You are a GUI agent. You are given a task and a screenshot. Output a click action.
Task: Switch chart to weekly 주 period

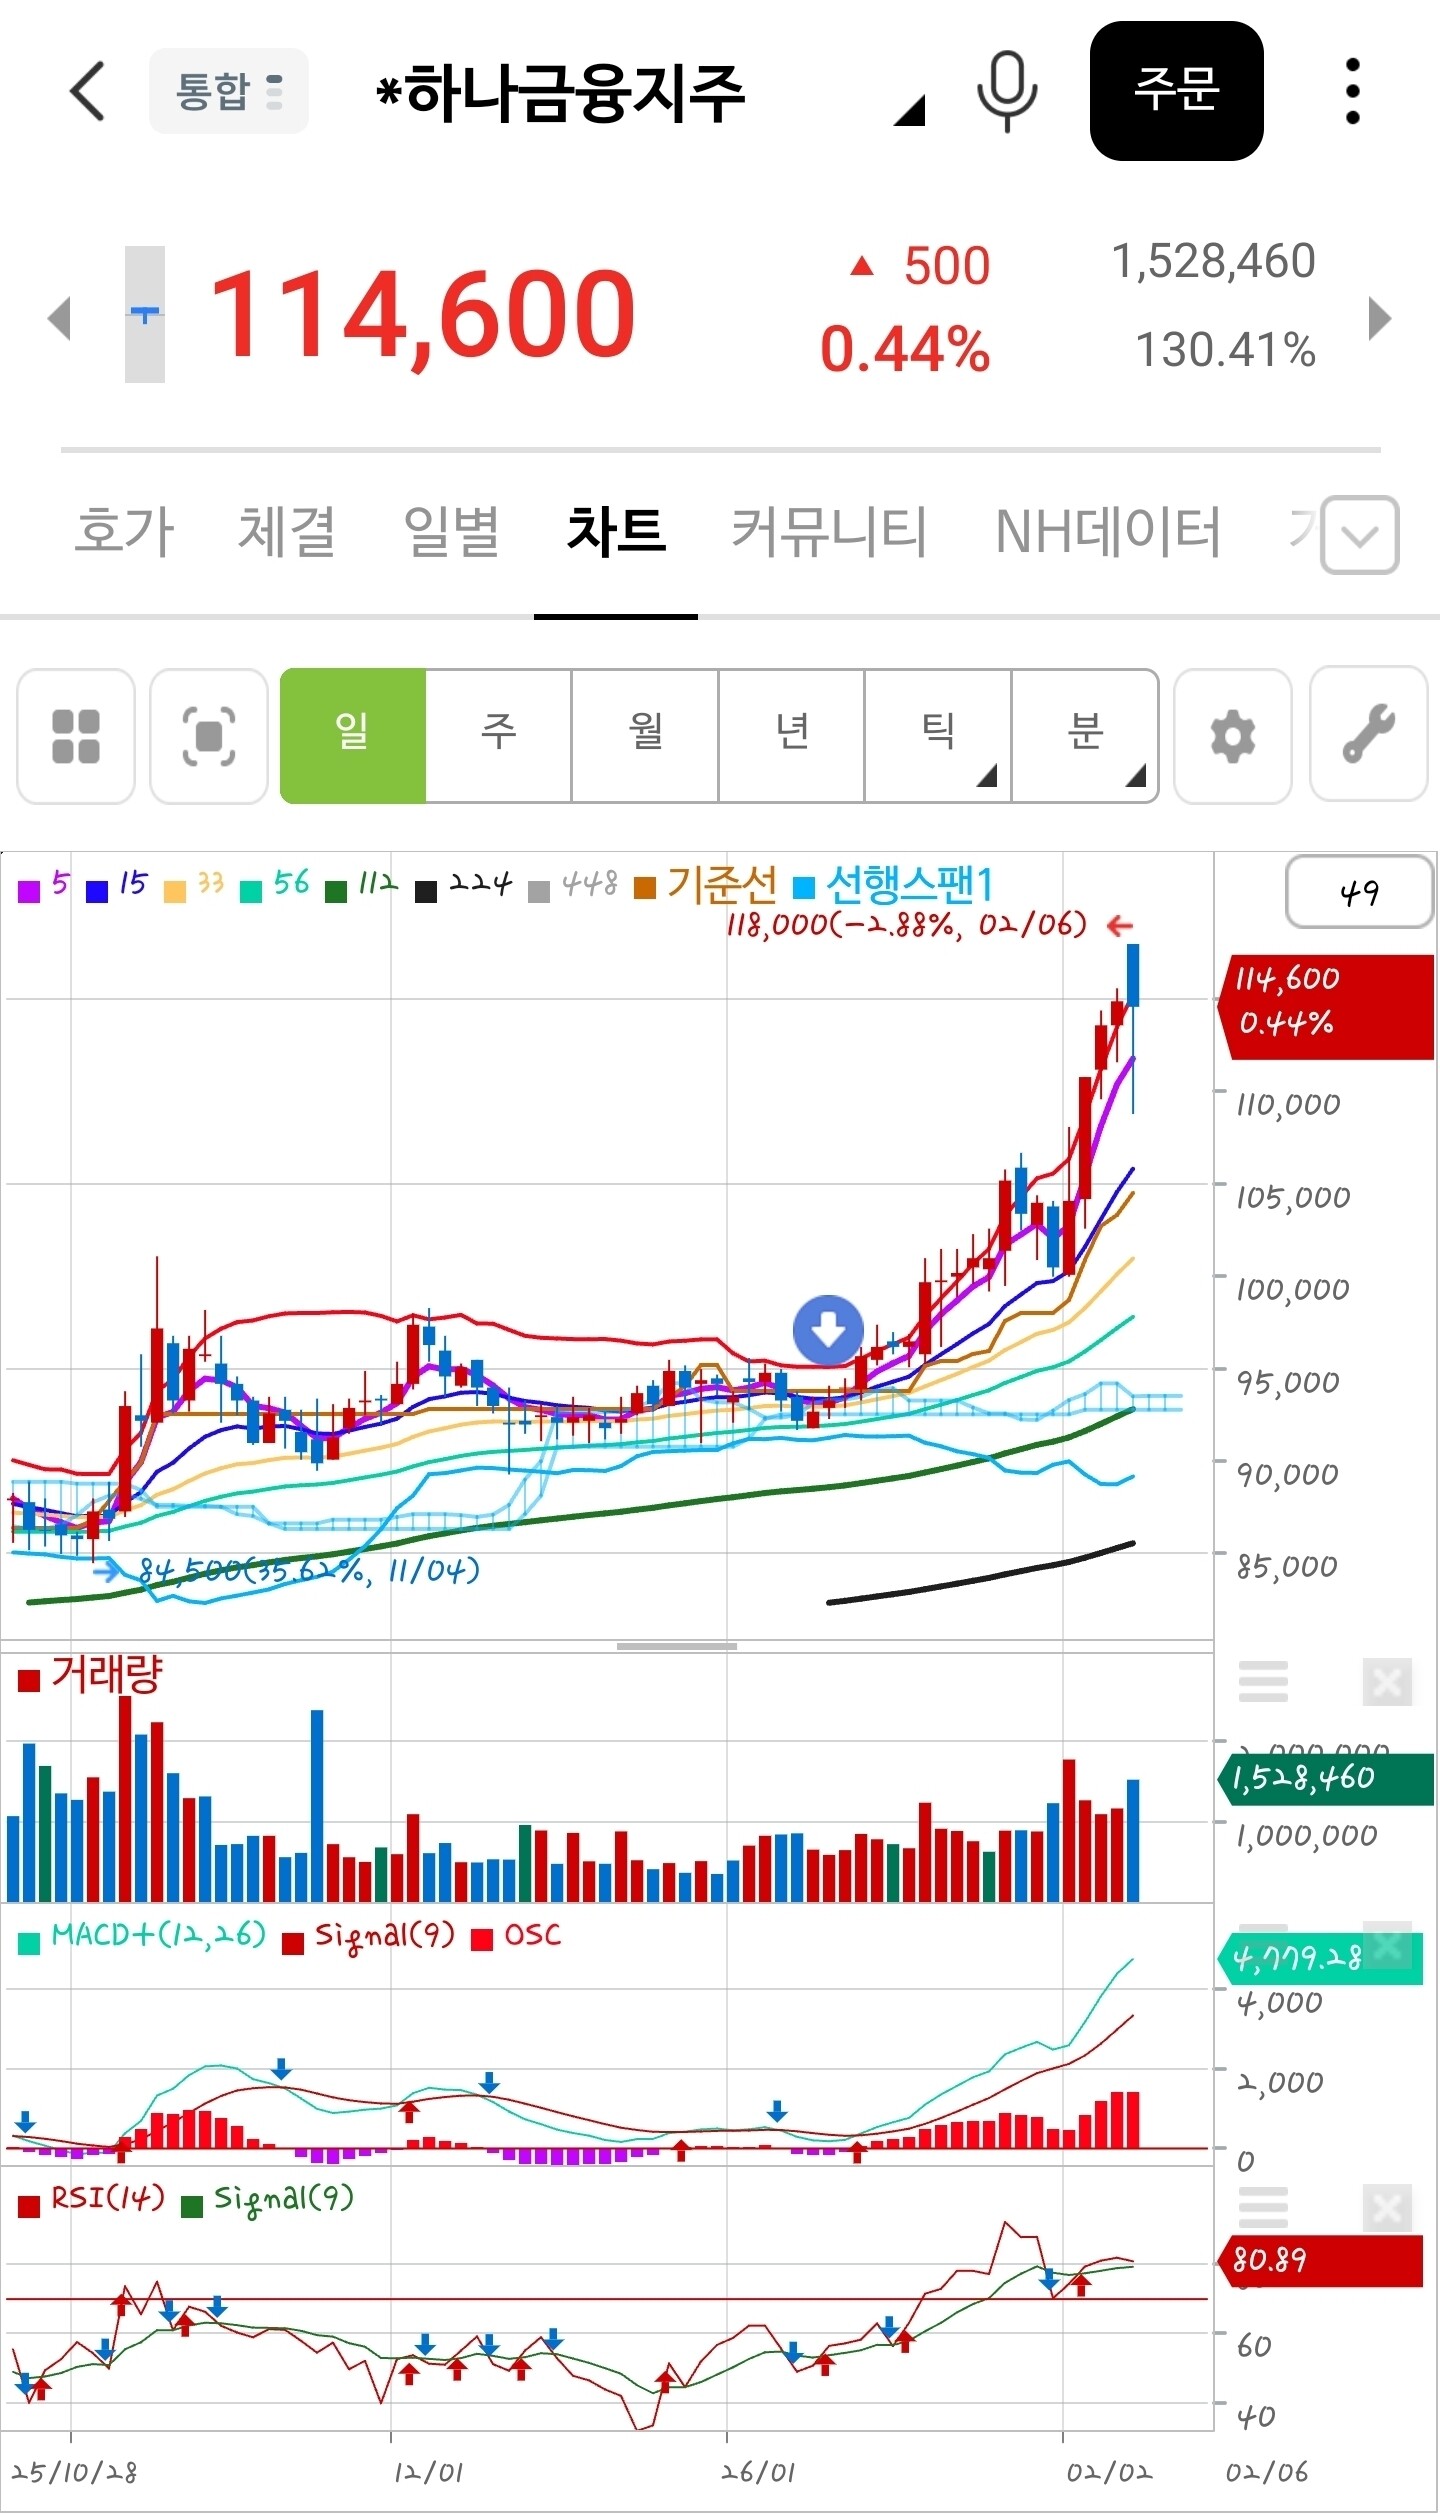tap(499, 736)
